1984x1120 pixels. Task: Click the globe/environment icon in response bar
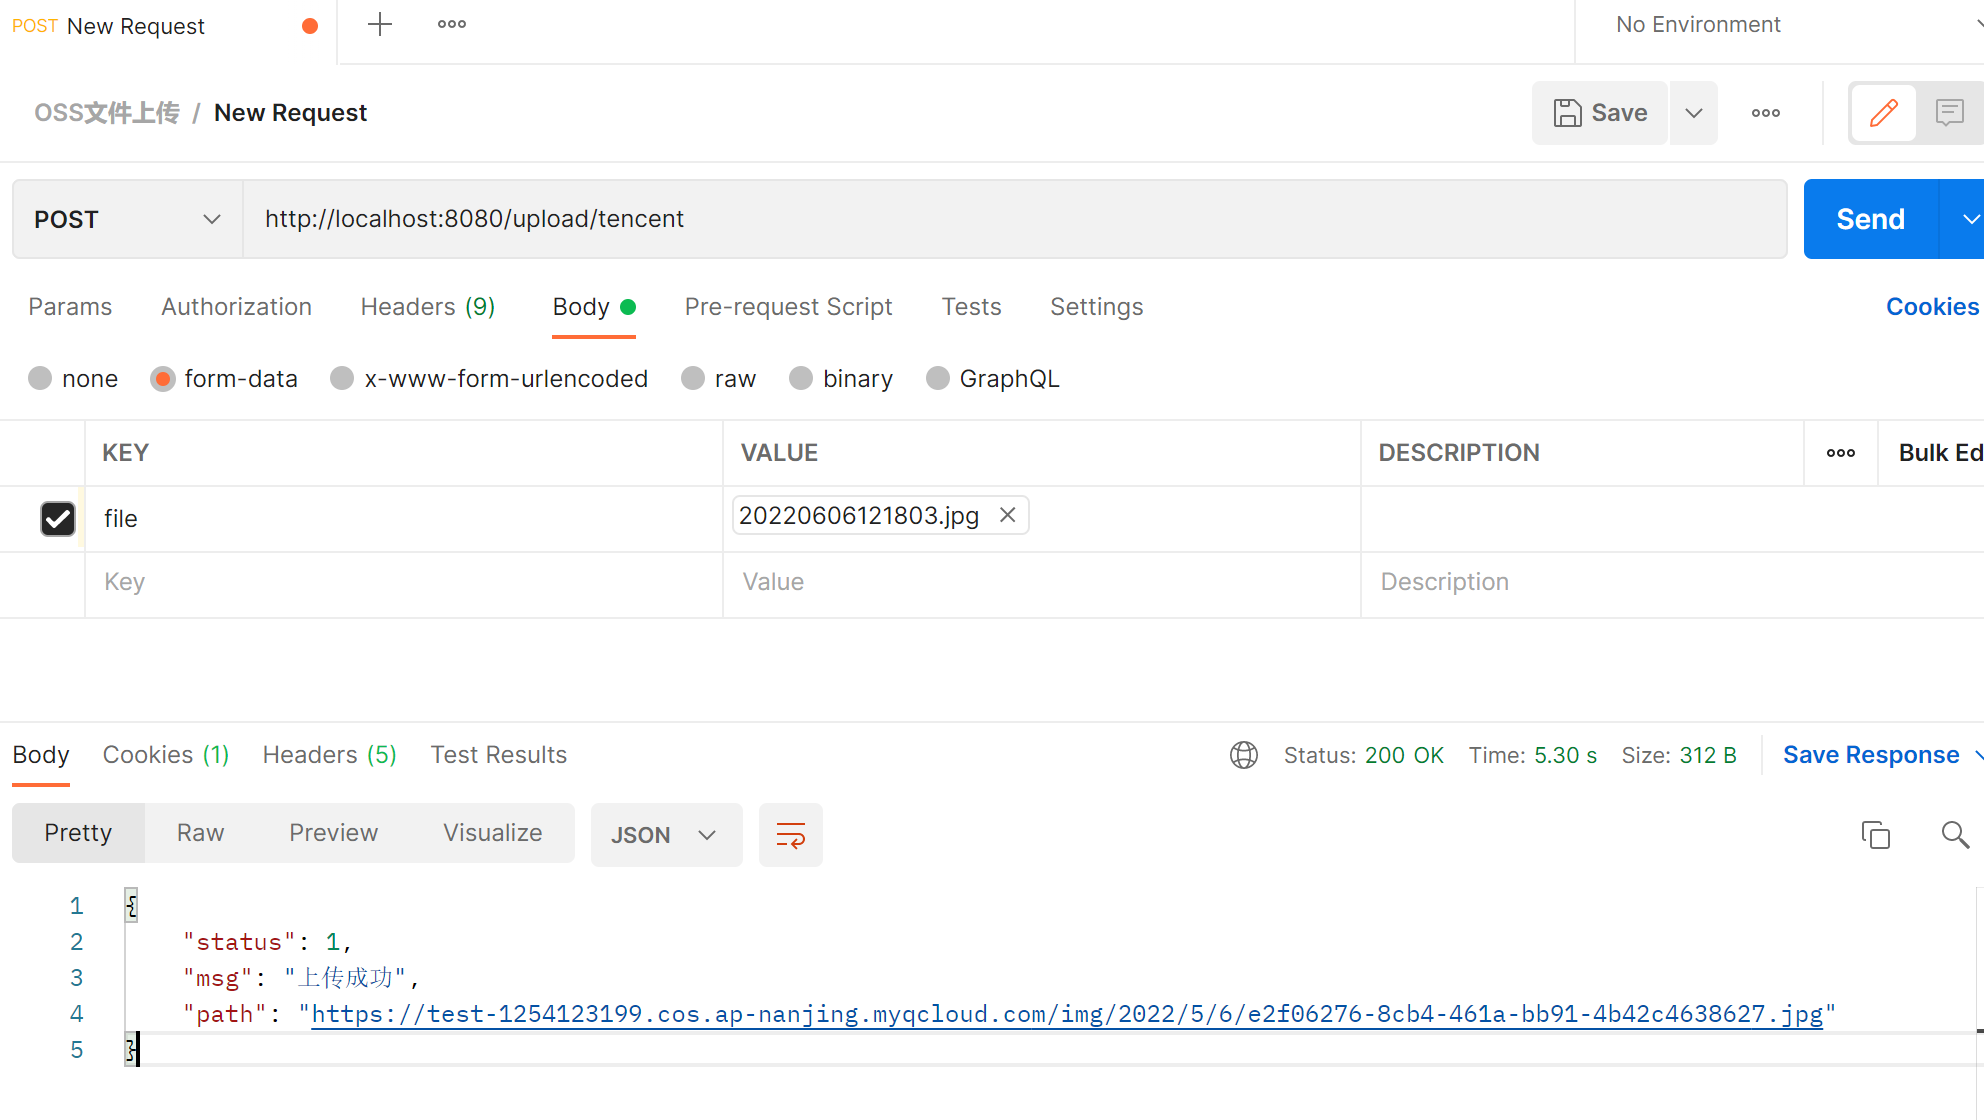pyautogui.click(x=1244, y=755)
